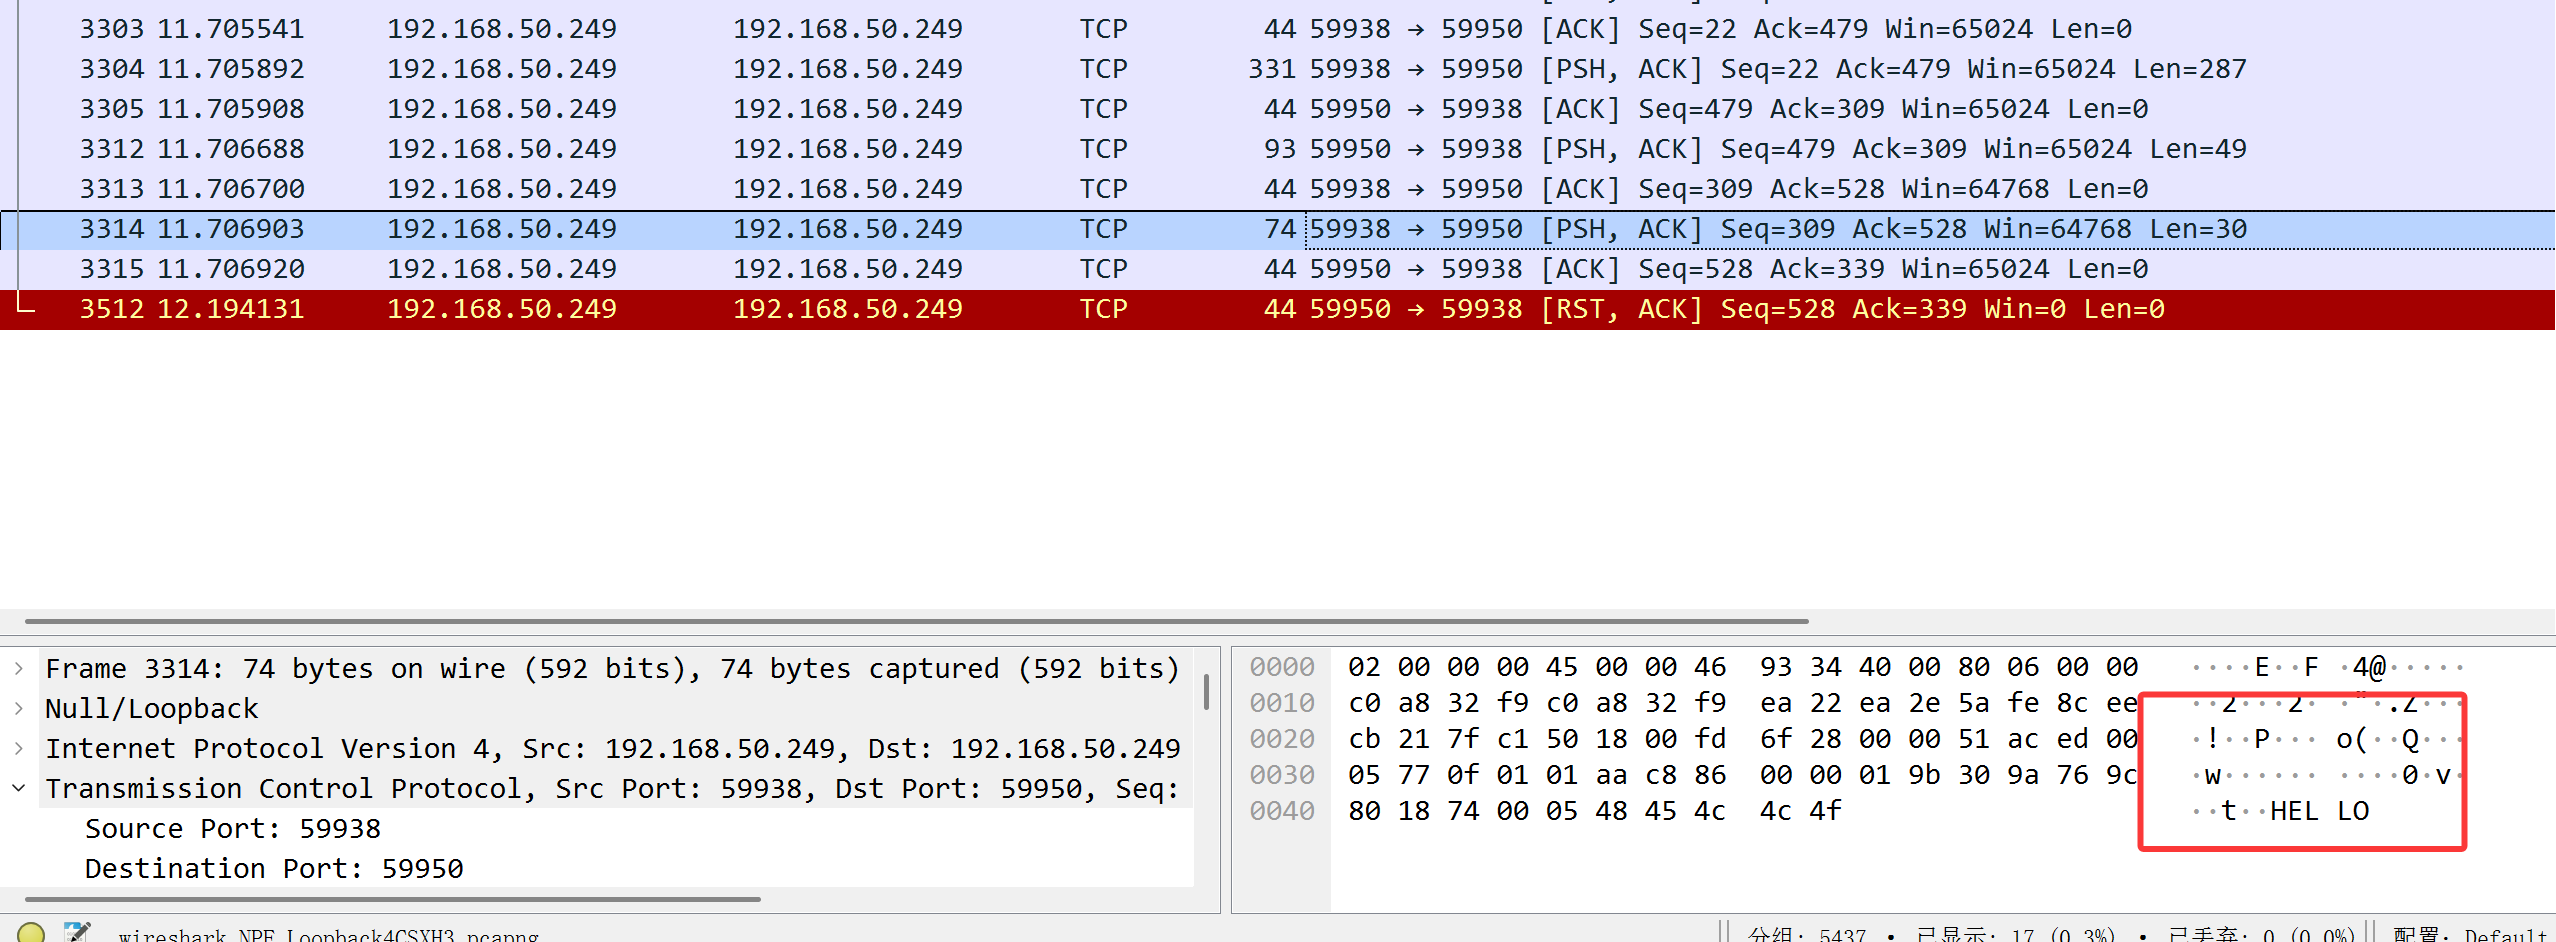Open capture file properties notepad icon
This screenshot has width=2556, height=942.
click(77, 932)
